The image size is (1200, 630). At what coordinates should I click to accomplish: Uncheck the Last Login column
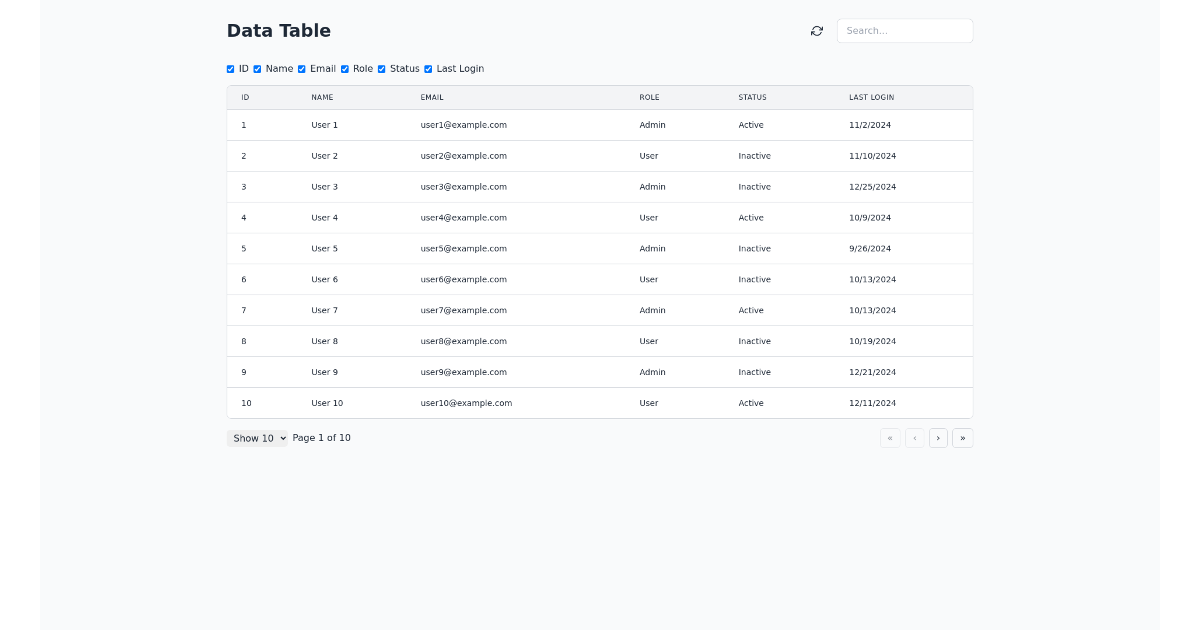[x=428, y=68]
